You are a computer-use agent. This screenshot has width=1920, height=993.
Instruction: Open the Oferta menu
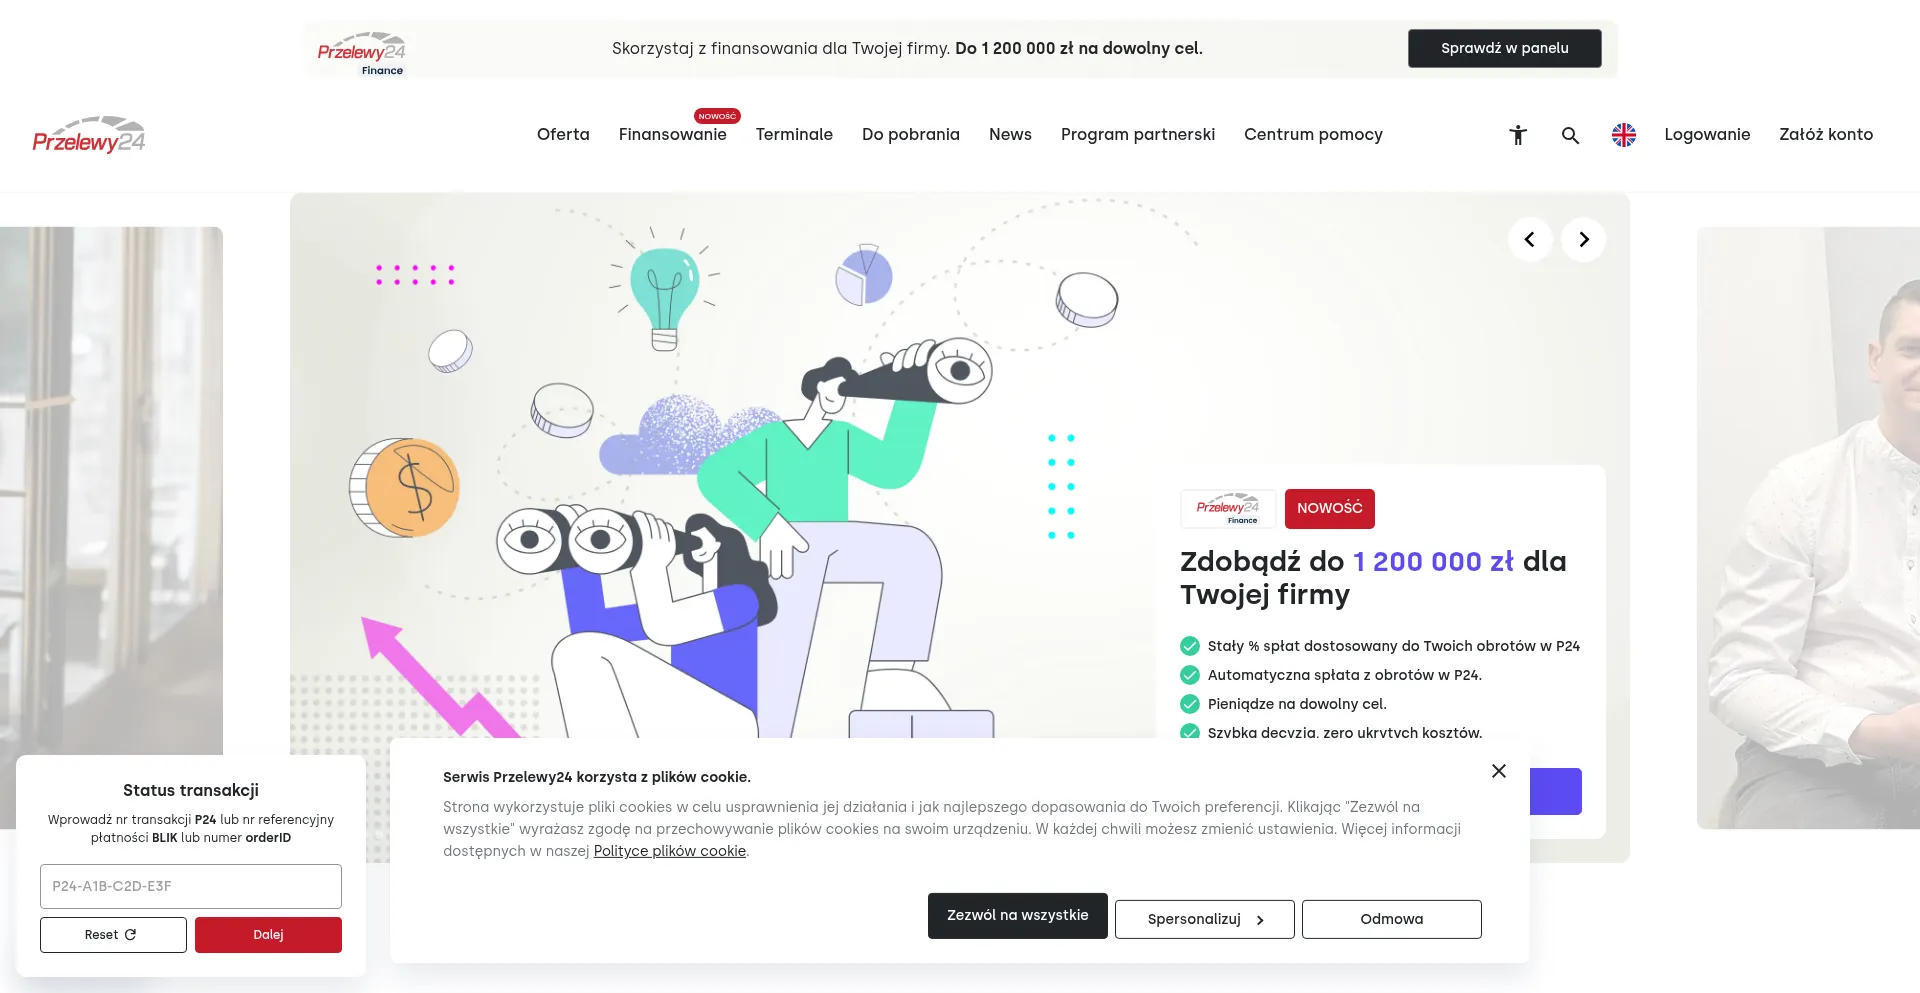[x=563, y=135]
